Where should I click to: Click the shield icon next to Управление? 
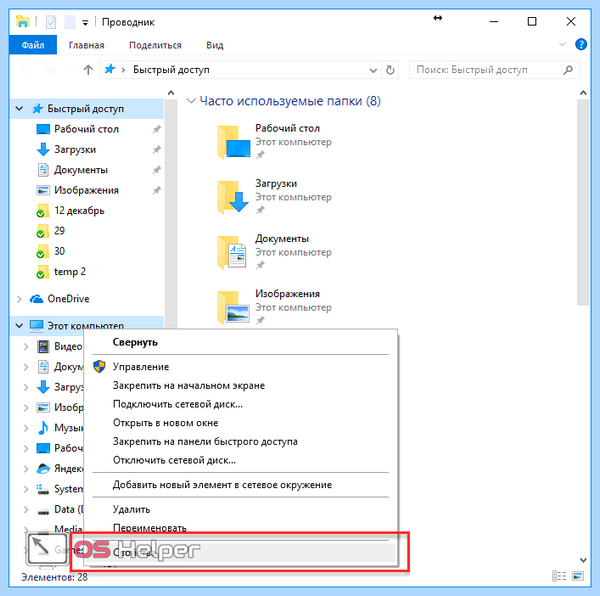click(x=99, y=366)
